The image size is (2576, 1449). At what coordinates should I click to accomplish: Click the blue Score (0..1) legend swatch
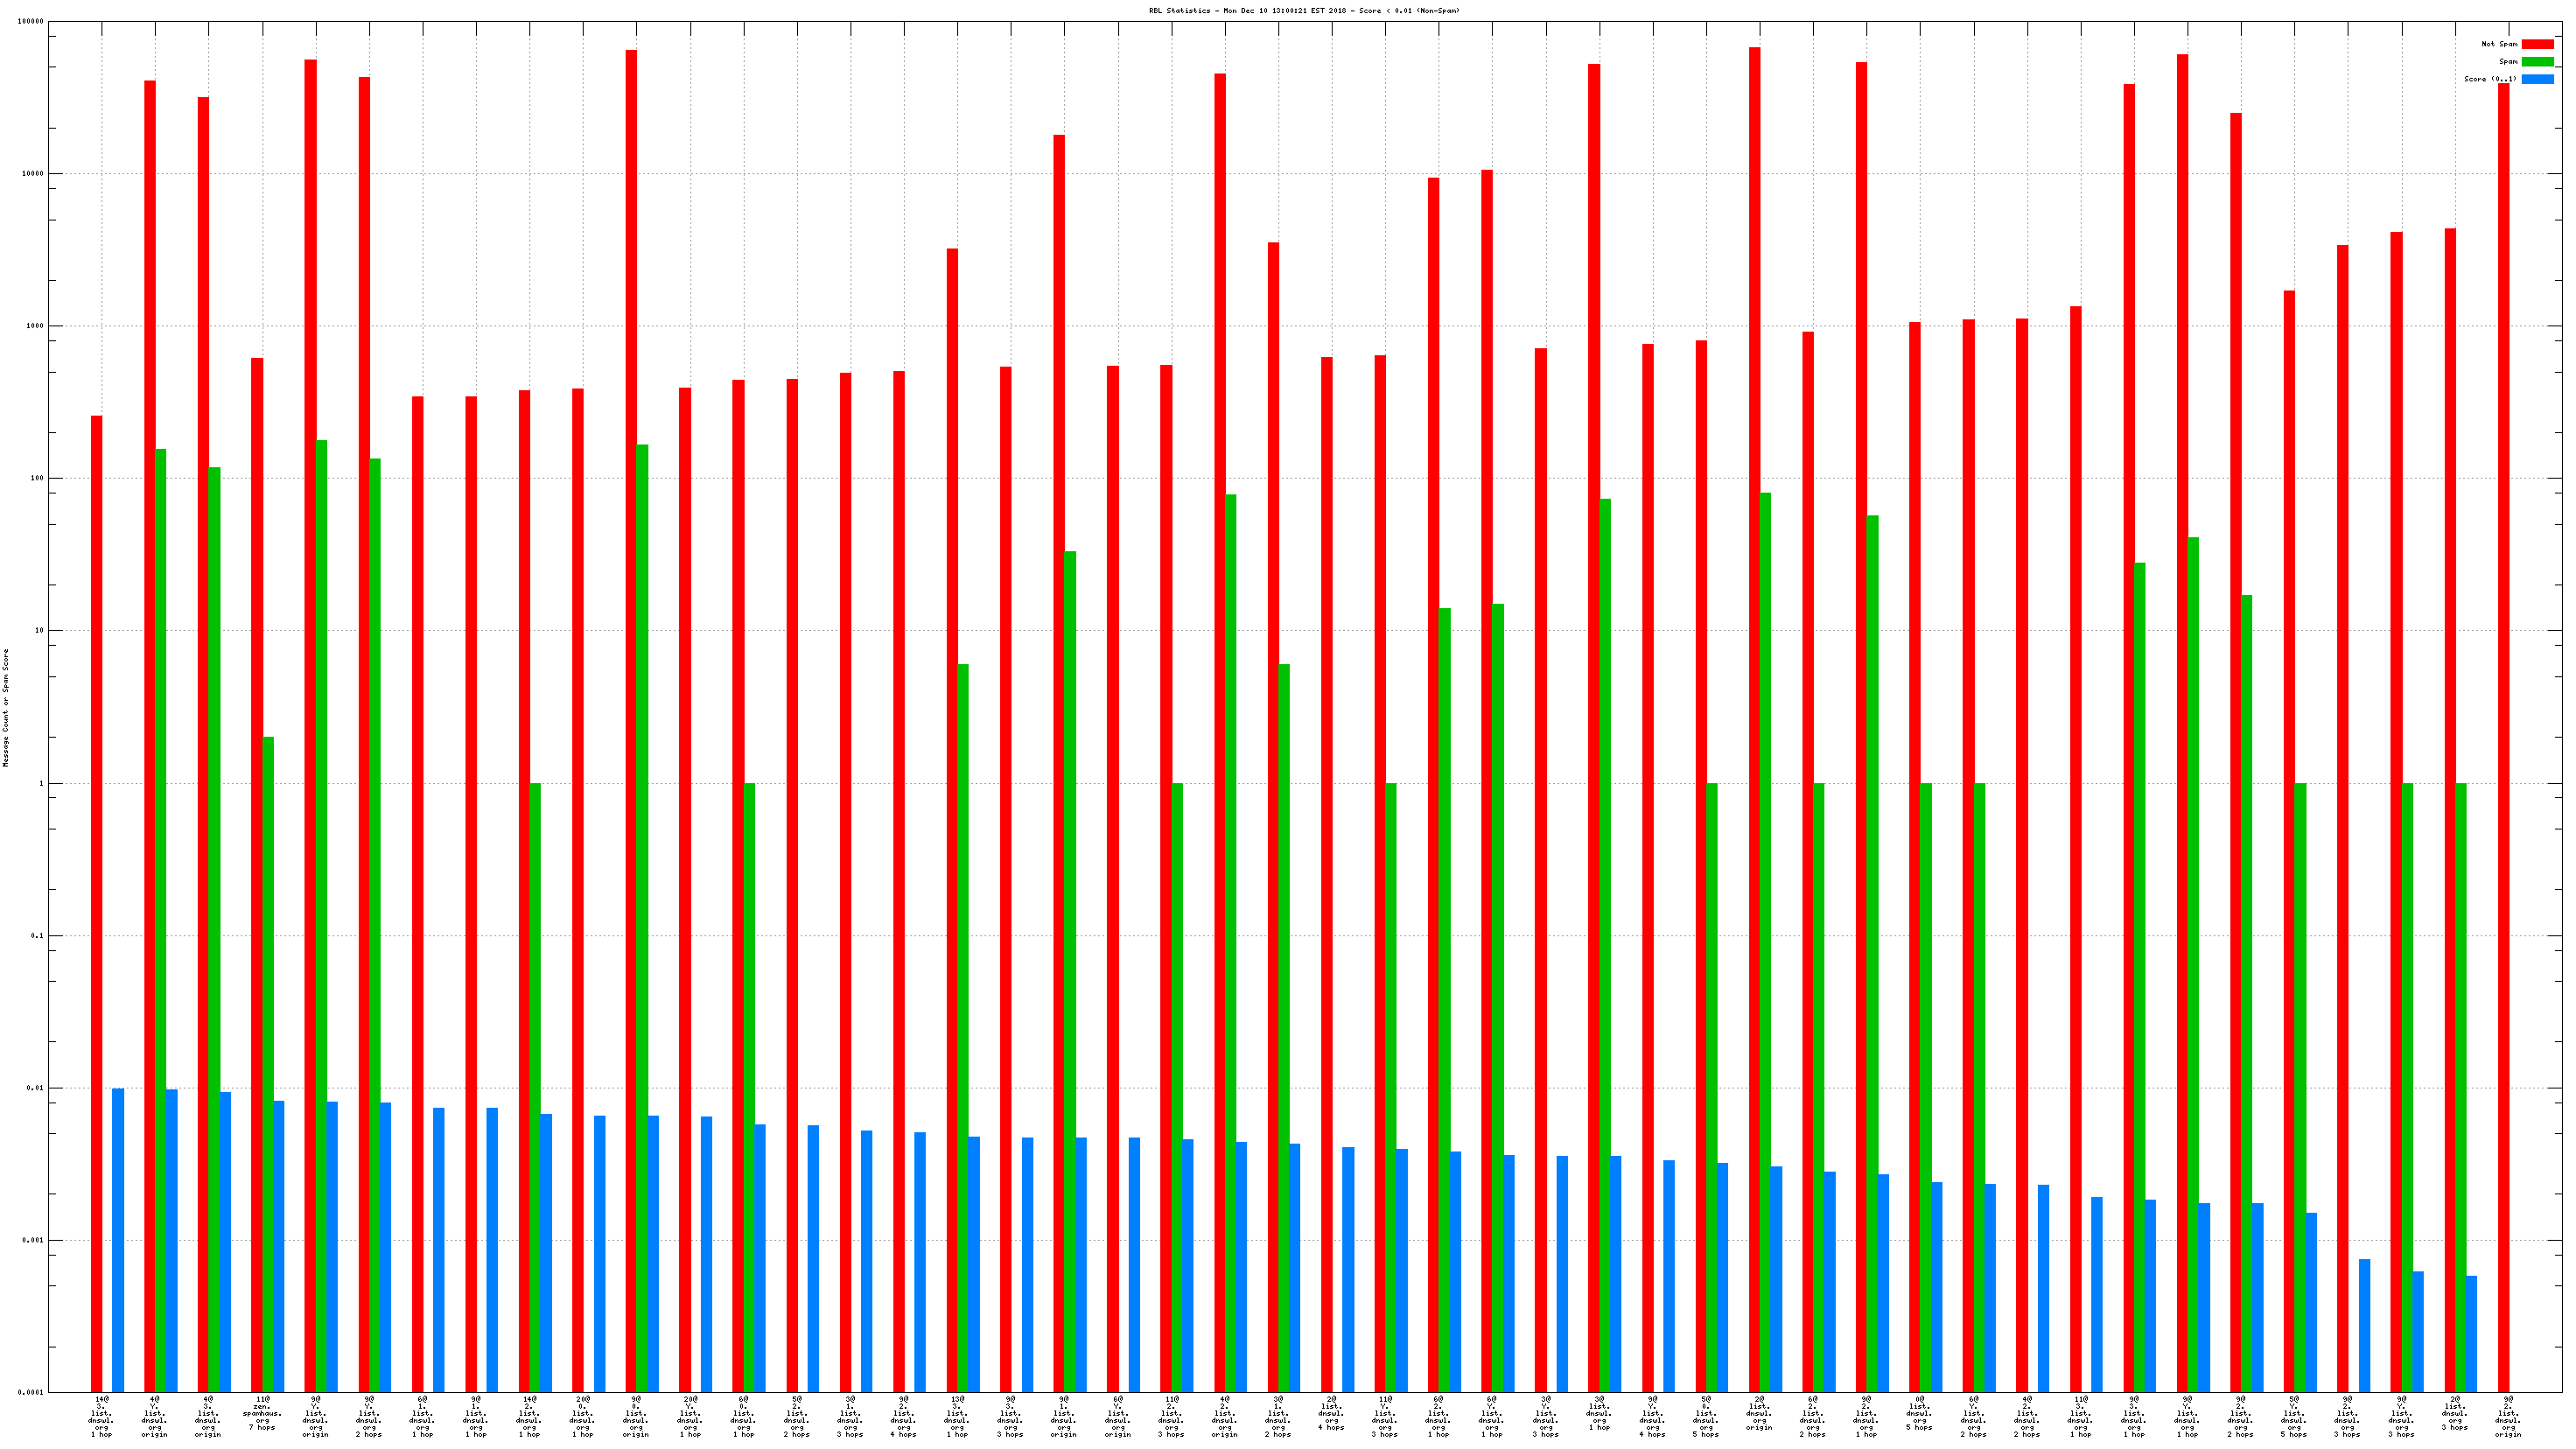[2537, 79]
